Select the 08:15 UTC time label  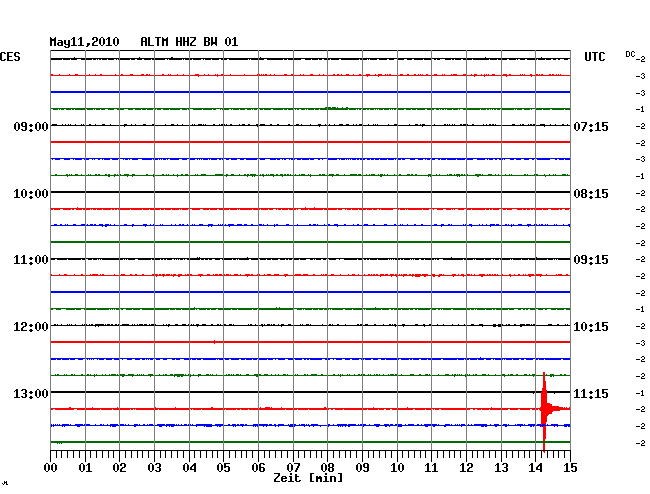(x=591, y=194)
